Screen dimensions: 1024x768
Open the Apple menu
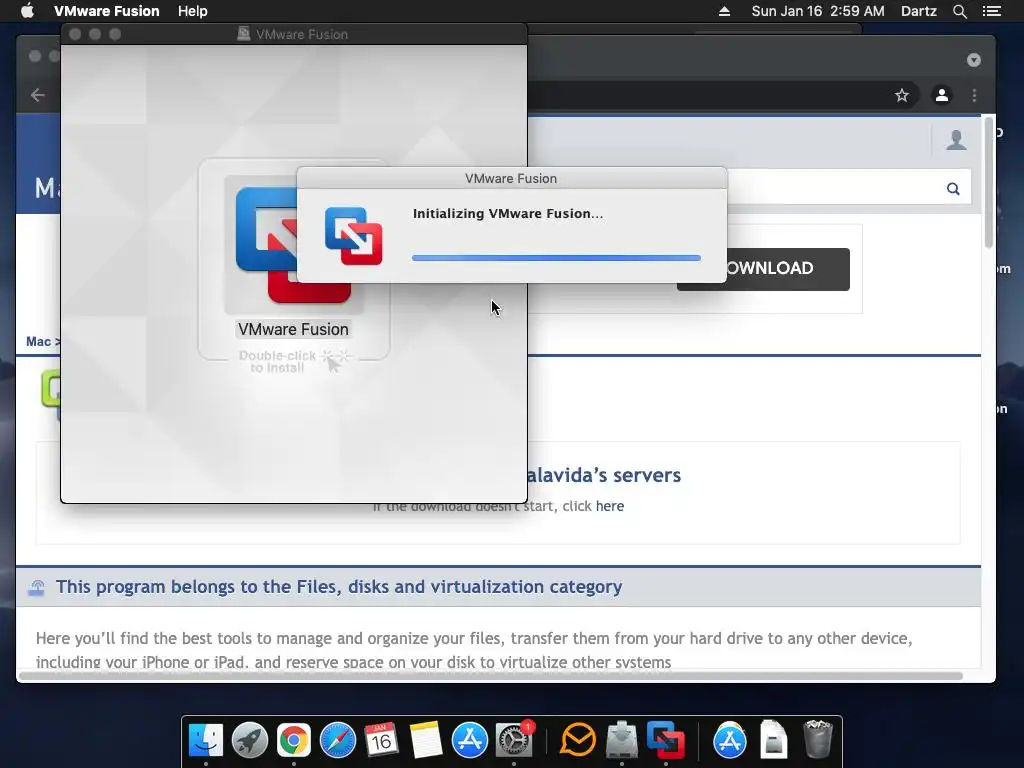point(27,11)
